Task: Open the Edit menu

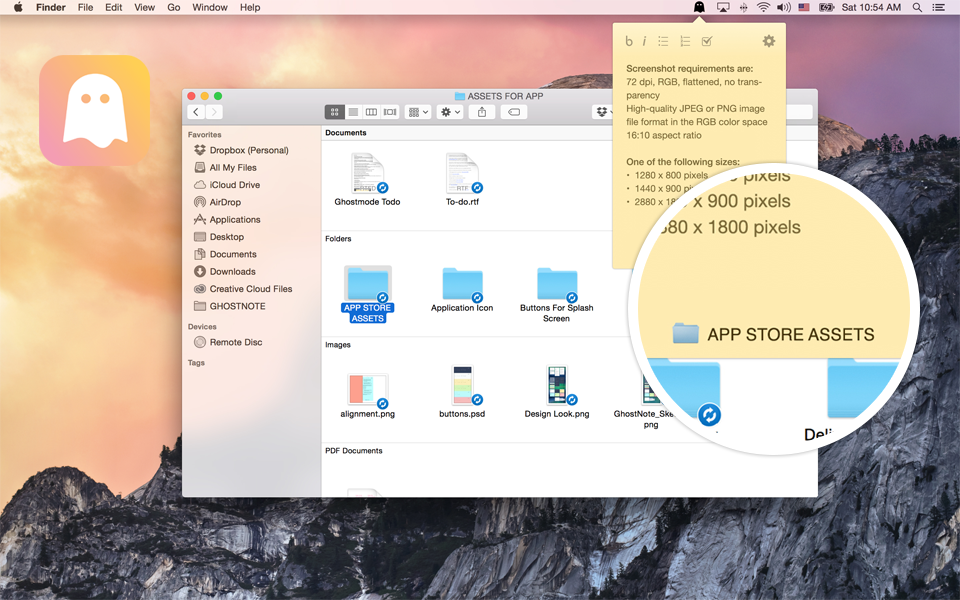Action: click(113, 7)
